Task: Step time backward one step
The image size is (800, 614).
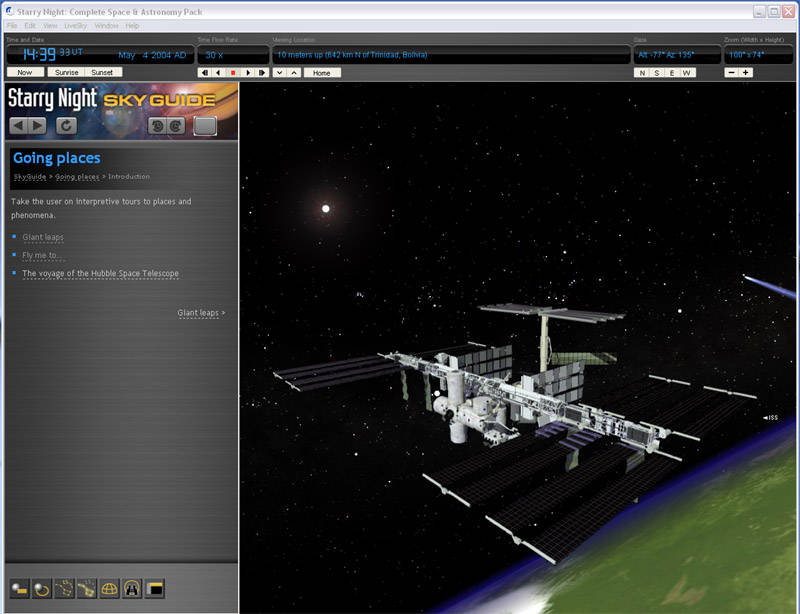Action: click(x=205, y=72)
